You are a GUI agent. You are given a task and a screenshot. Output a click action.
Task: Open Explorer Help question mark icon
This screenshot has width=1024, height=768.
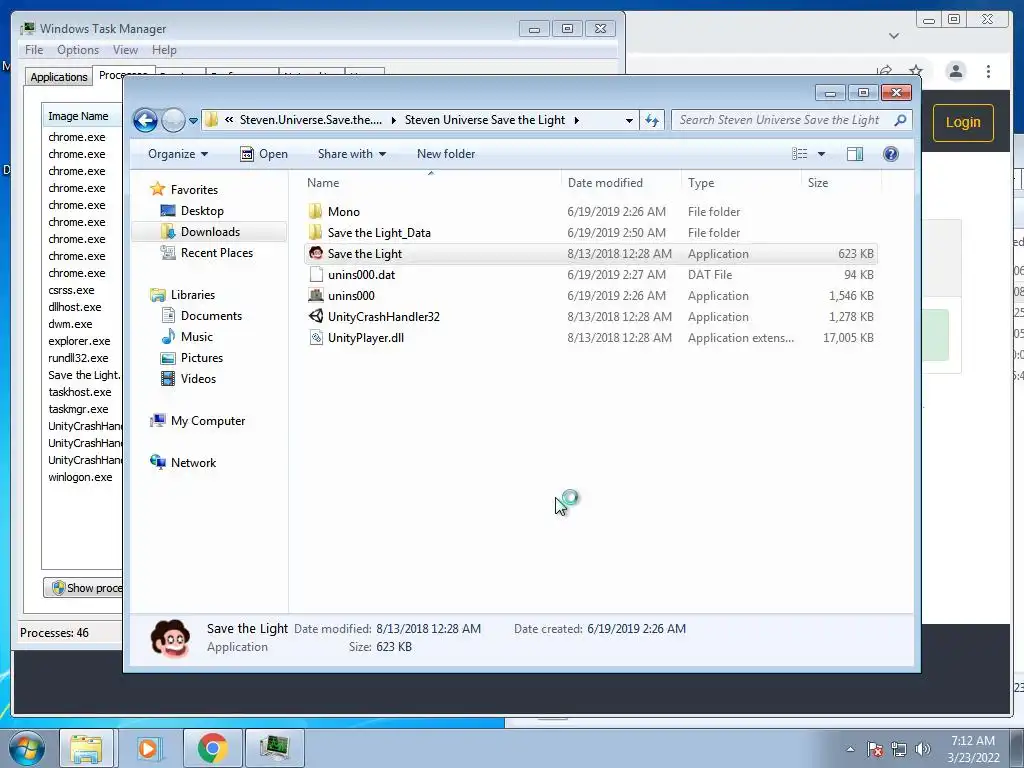pos(891,154)
